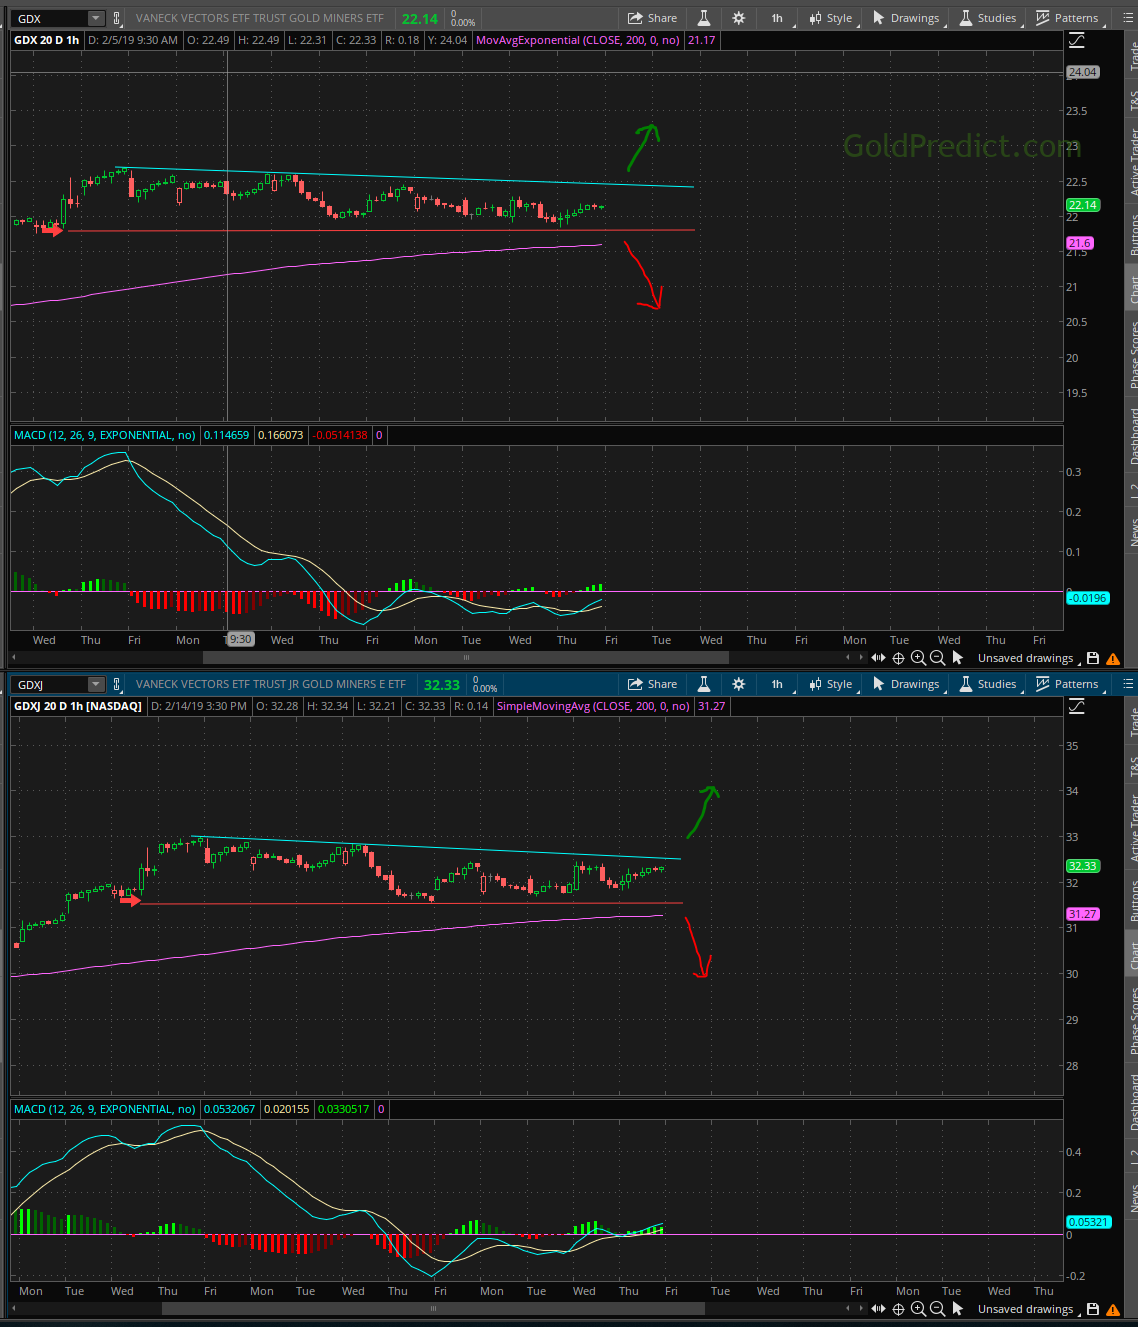Expand the GDX symbol dropdown arrow
The height and width of the screenshot is (1327, 1138).
click(96, 18)
